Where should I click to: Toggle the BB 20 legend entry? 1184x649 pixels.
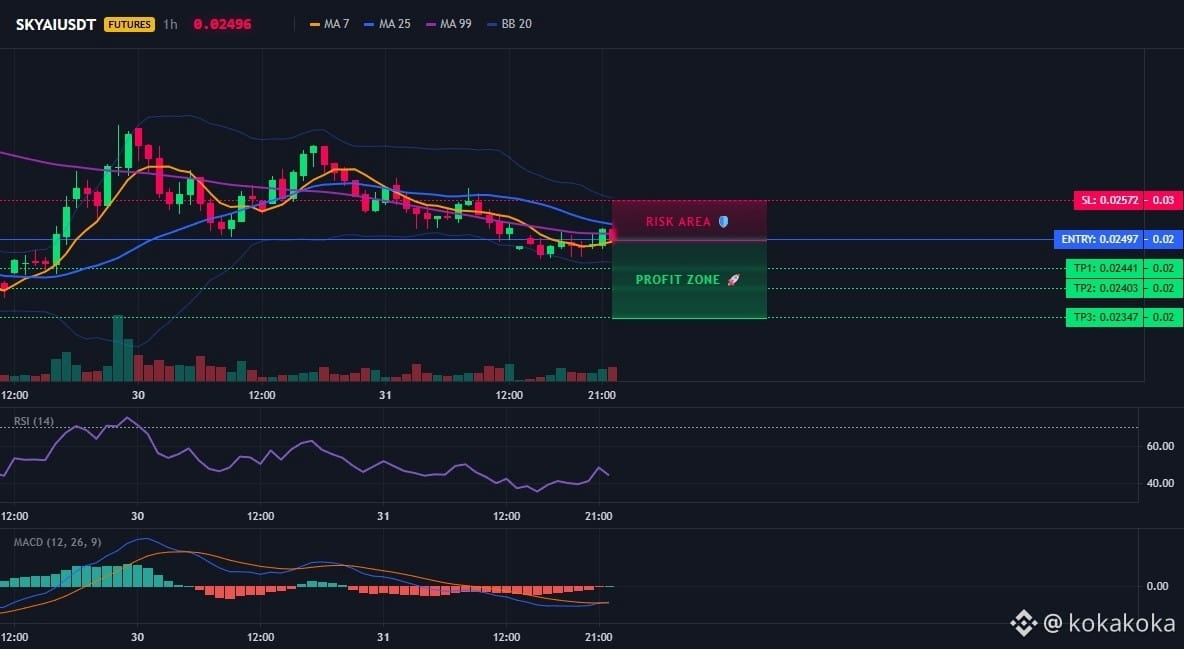click(510, 24)
